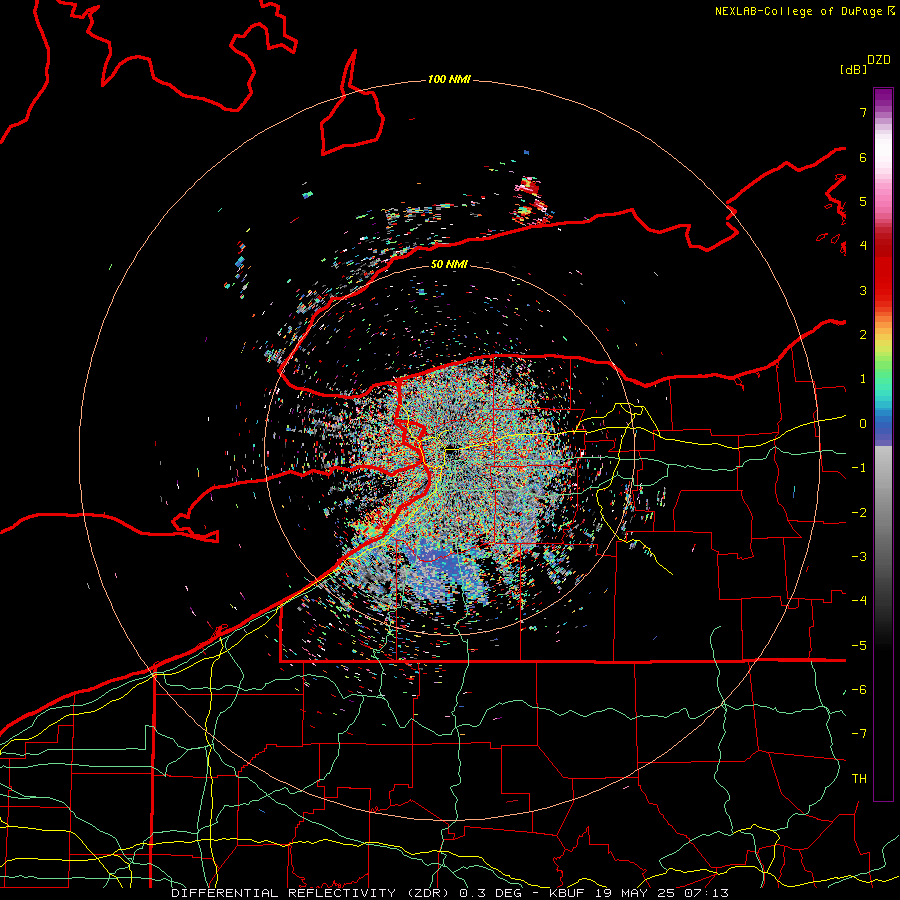Screen dimensions: 900x900
Task: Click the 50 NMI range ring label
Action: (x=449, y=264)
